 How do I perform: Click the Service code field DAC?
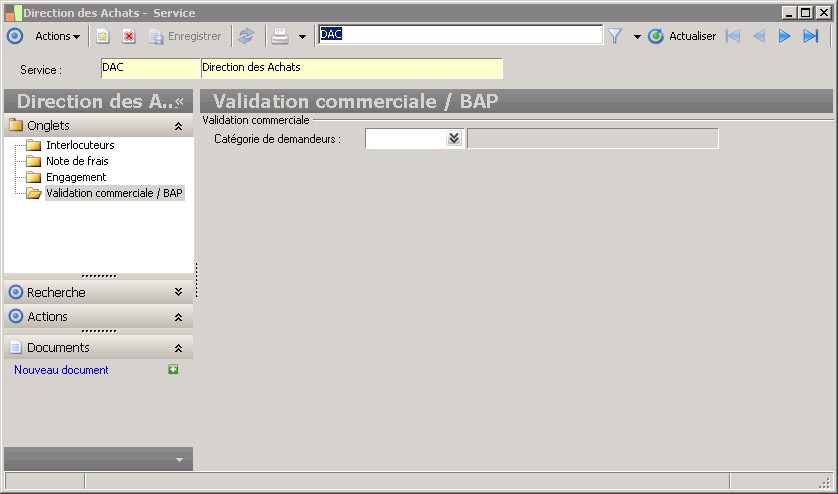pyautogui.click(x=151, y=68)
